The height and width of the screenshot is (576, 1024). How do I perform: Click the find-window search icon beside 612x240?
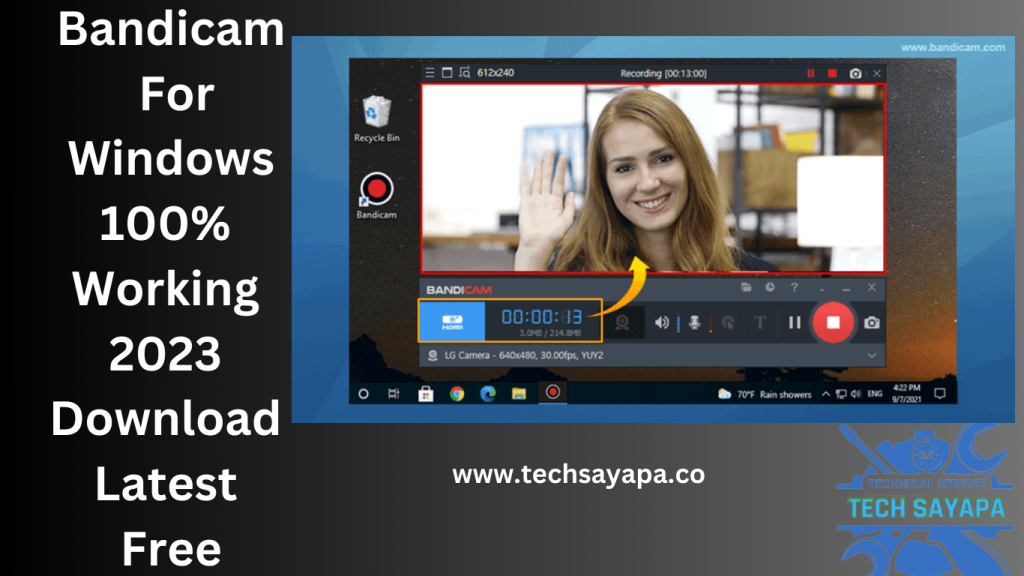[x=464, y=73]
